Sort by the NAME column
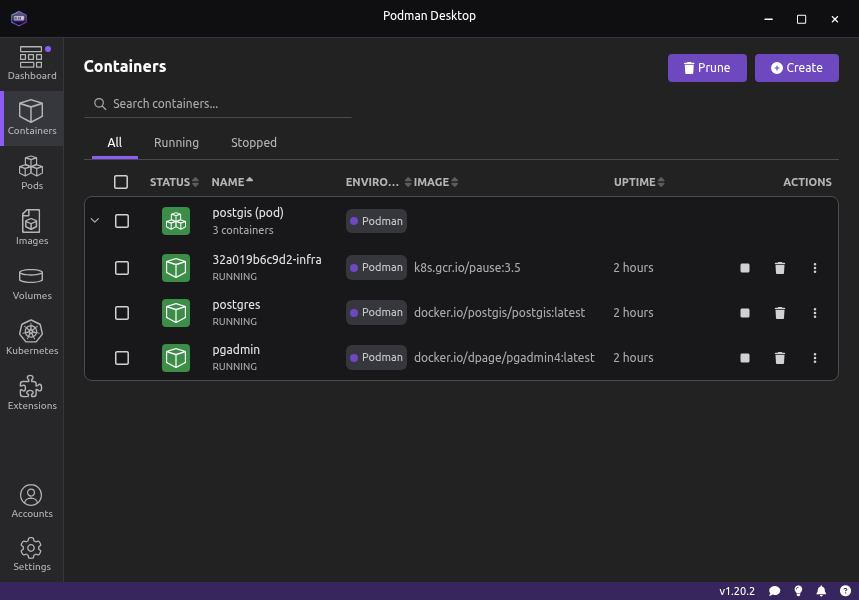The image size is (859, 600). point(232,182)
